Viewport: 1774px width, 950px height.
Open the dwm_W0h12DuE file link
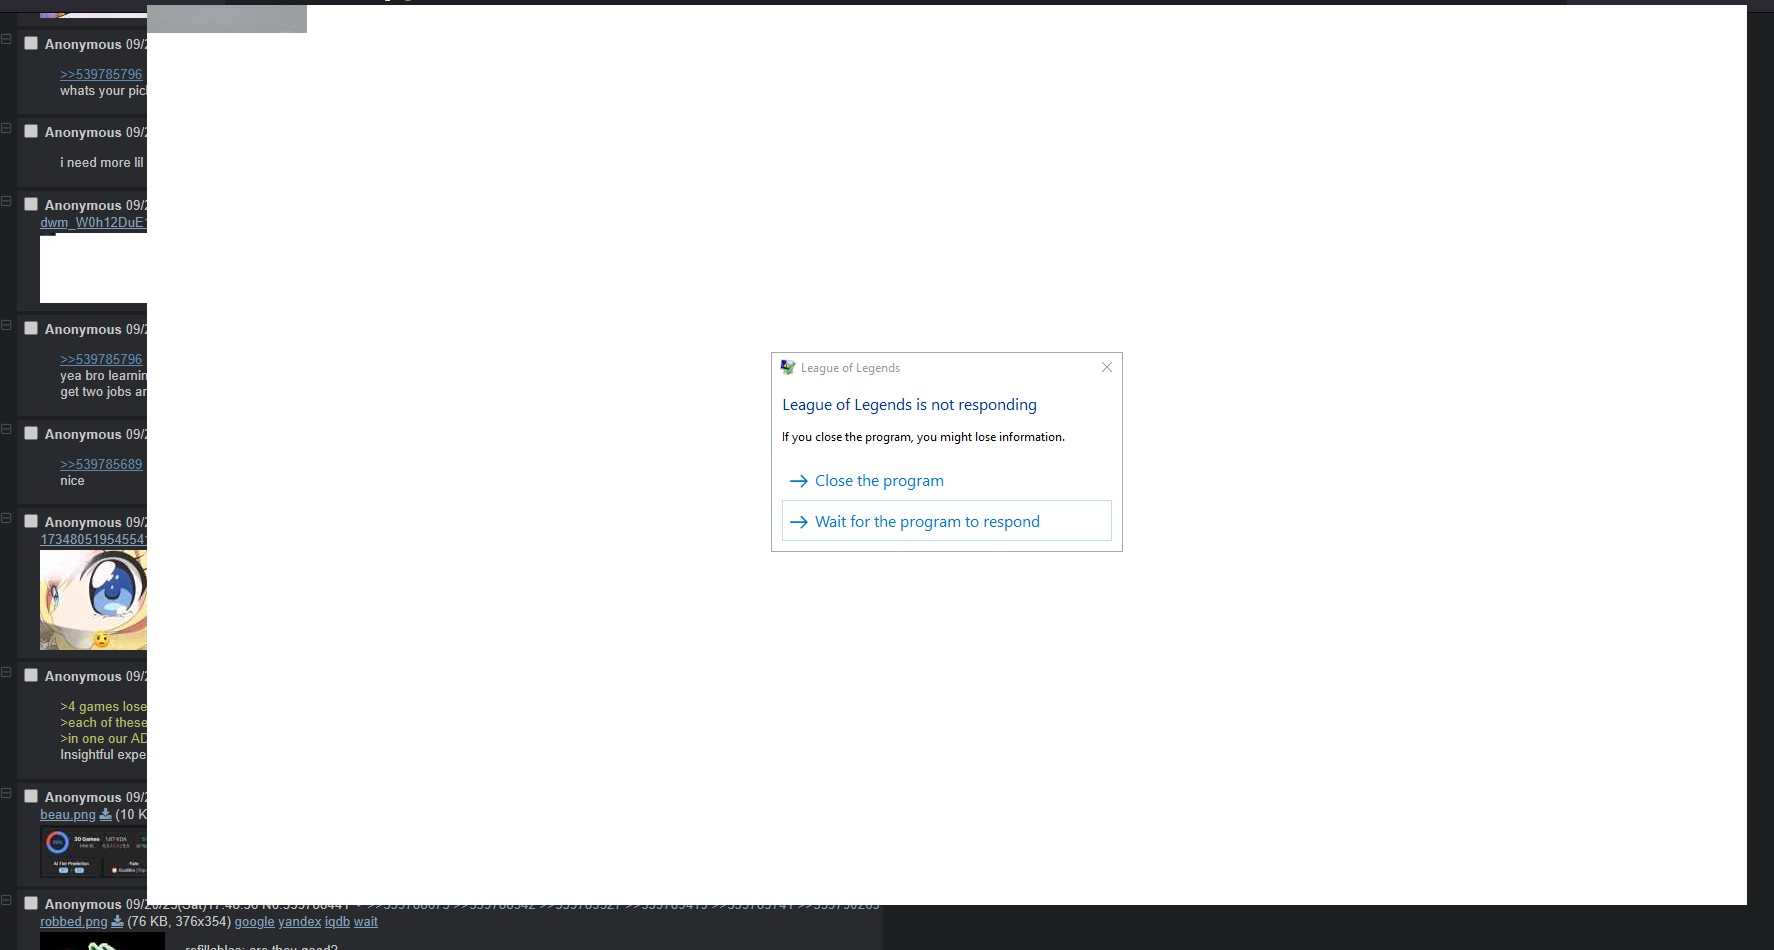pos(93,222)
